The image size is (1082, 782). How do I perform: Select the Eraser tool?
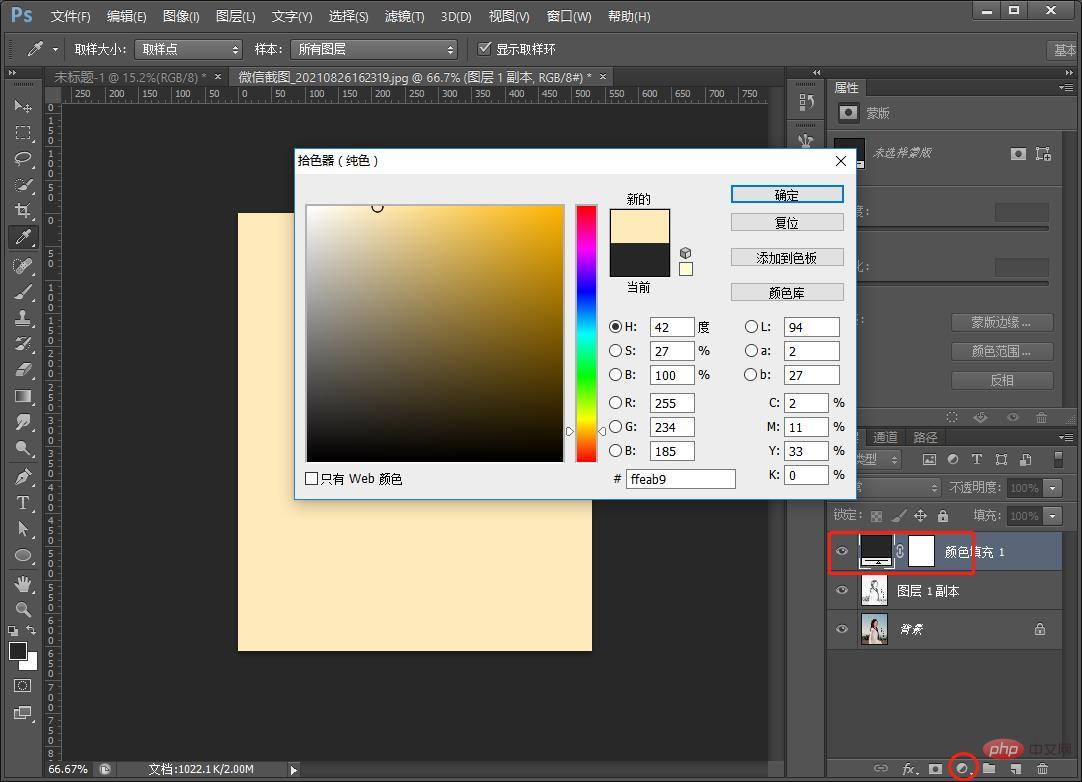[x=23, y=370]
